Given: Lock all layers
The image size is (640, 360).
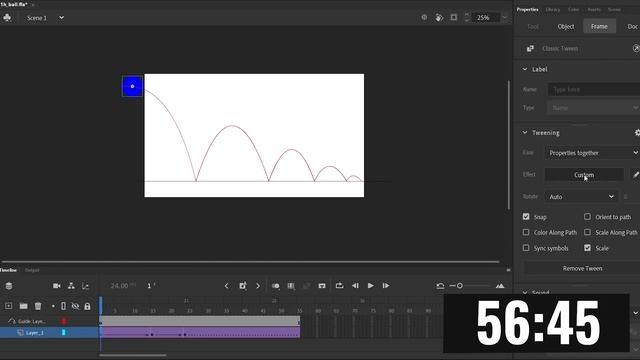Looking at the screenshot, I should 87,306.
